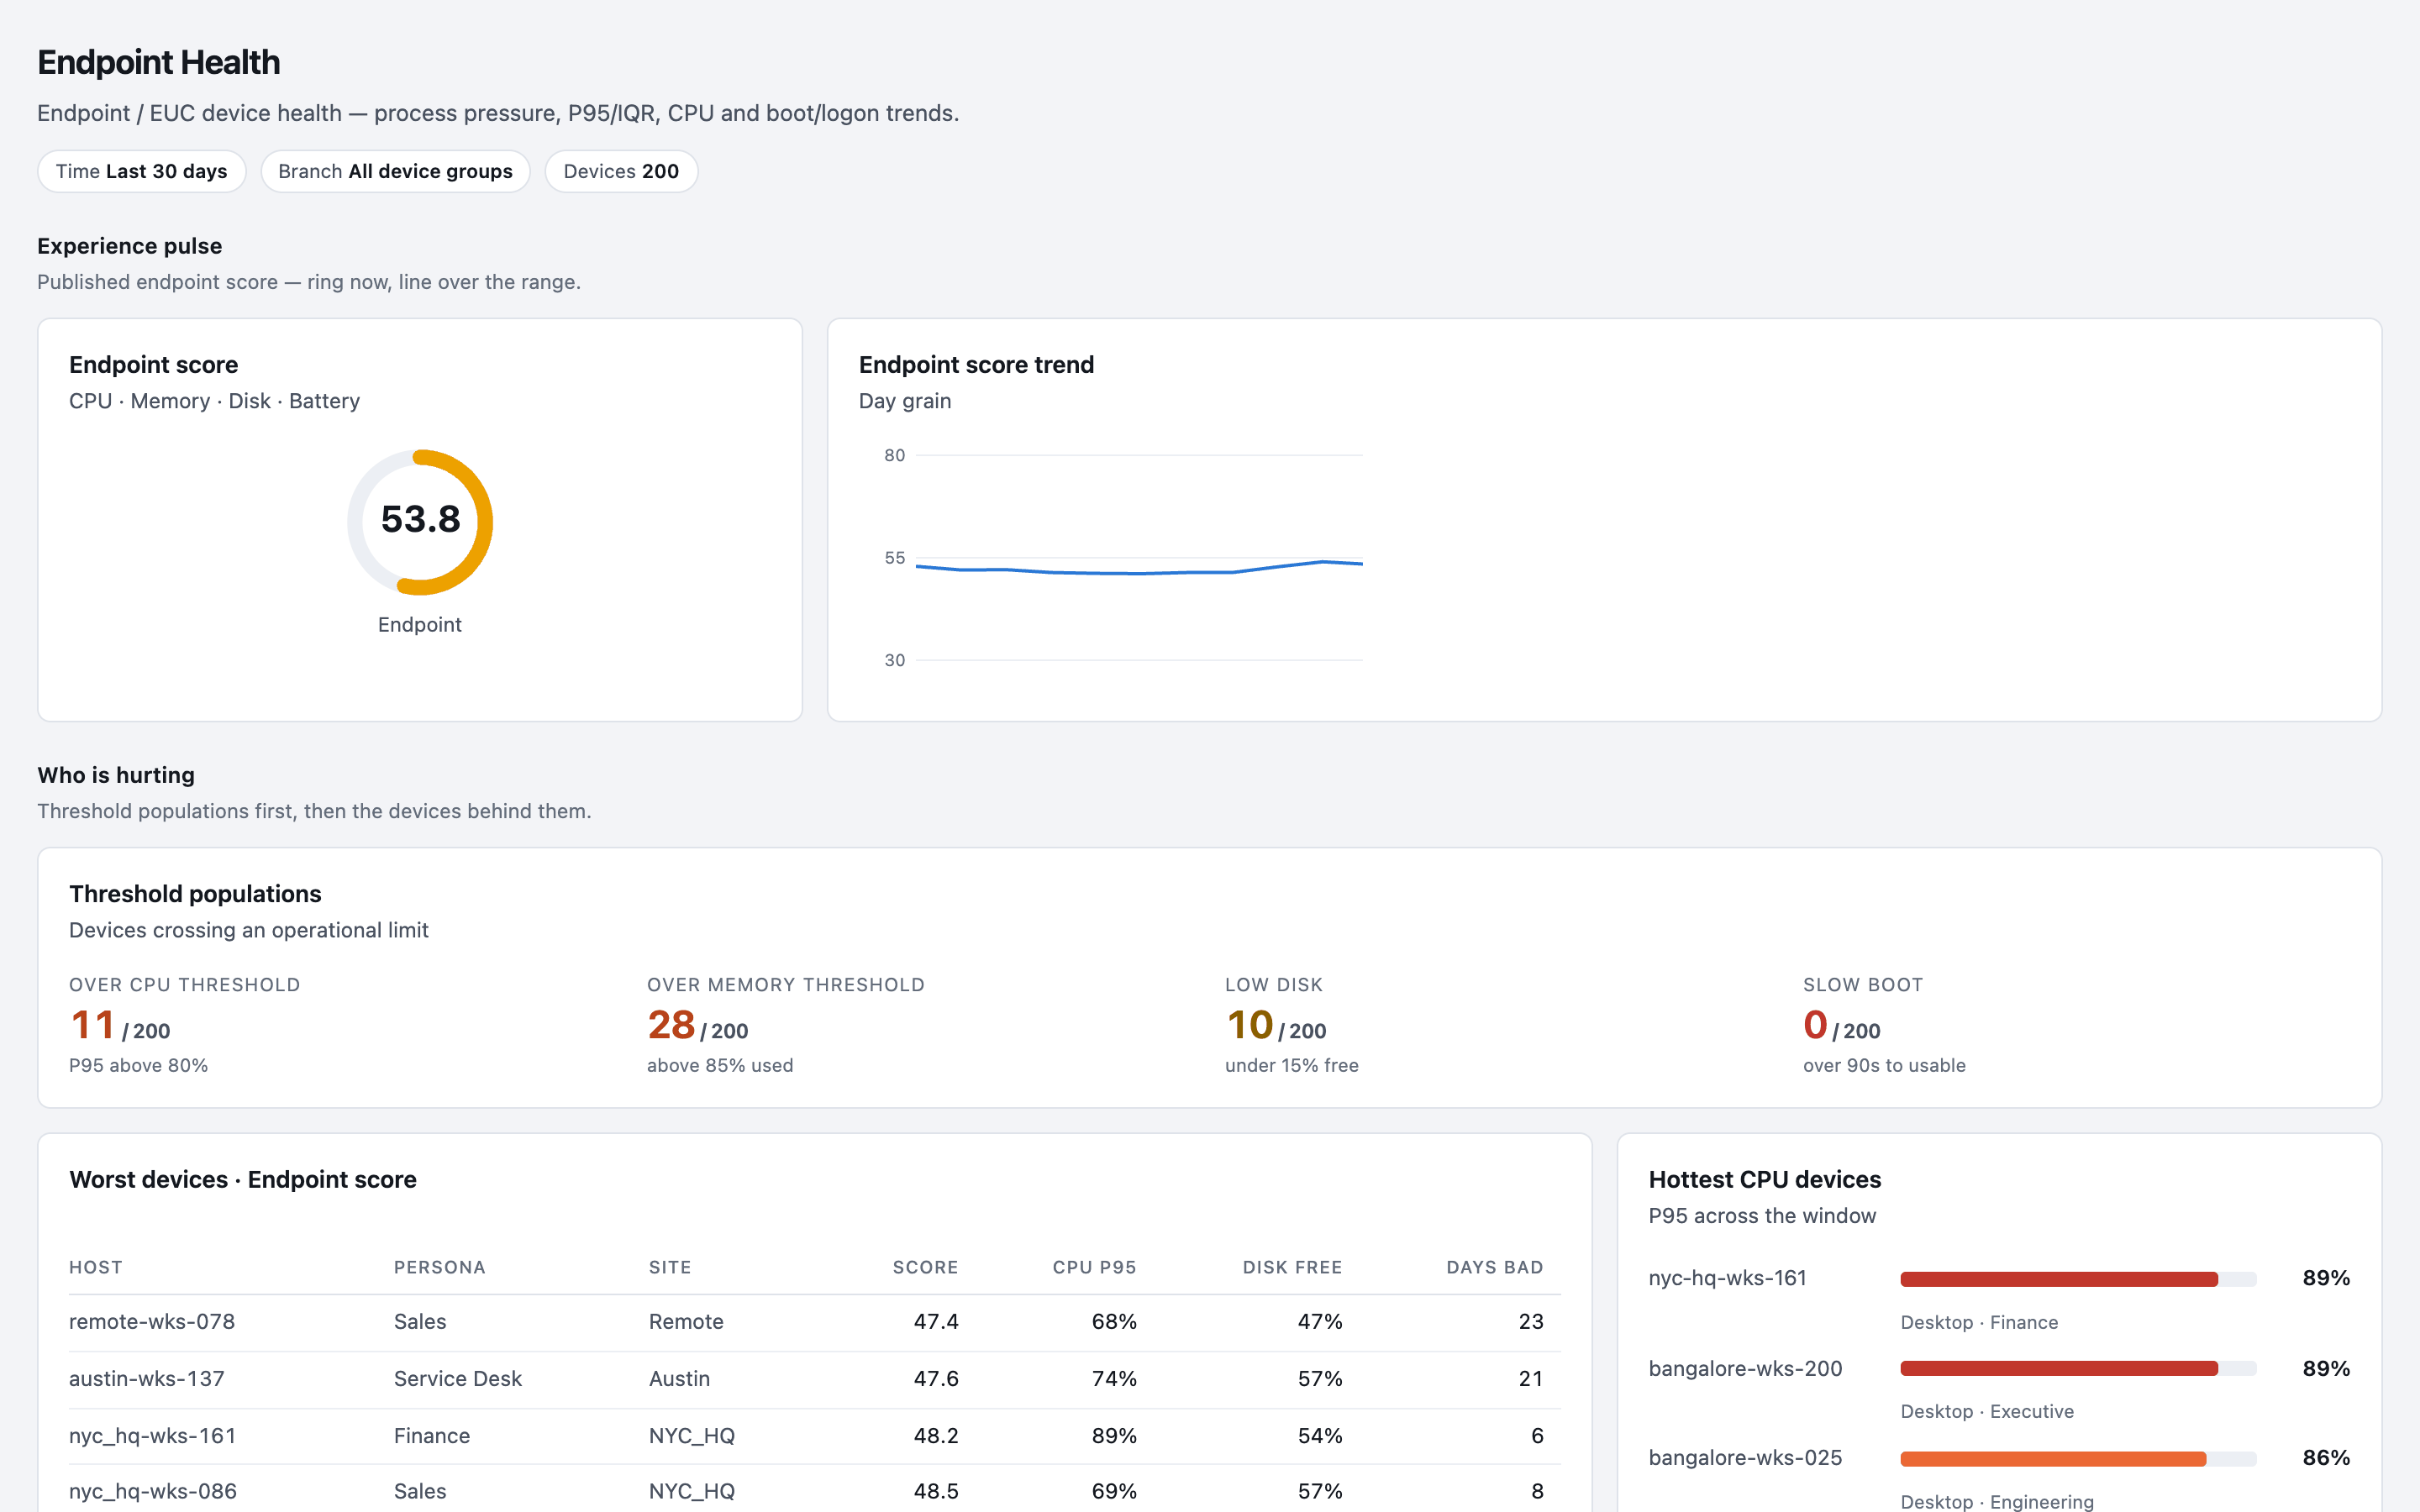Click the 53.8 endpoint score ring

[420, 522]
